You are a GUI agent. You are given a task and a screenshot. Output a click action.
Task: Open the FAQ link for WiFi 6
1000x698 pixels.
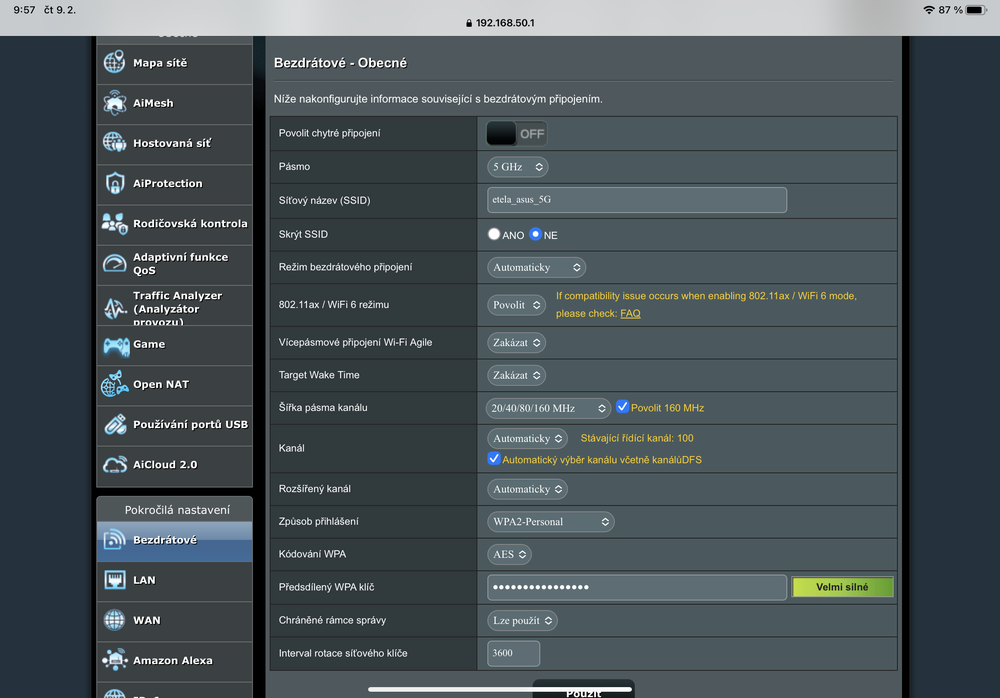point(630,313)
